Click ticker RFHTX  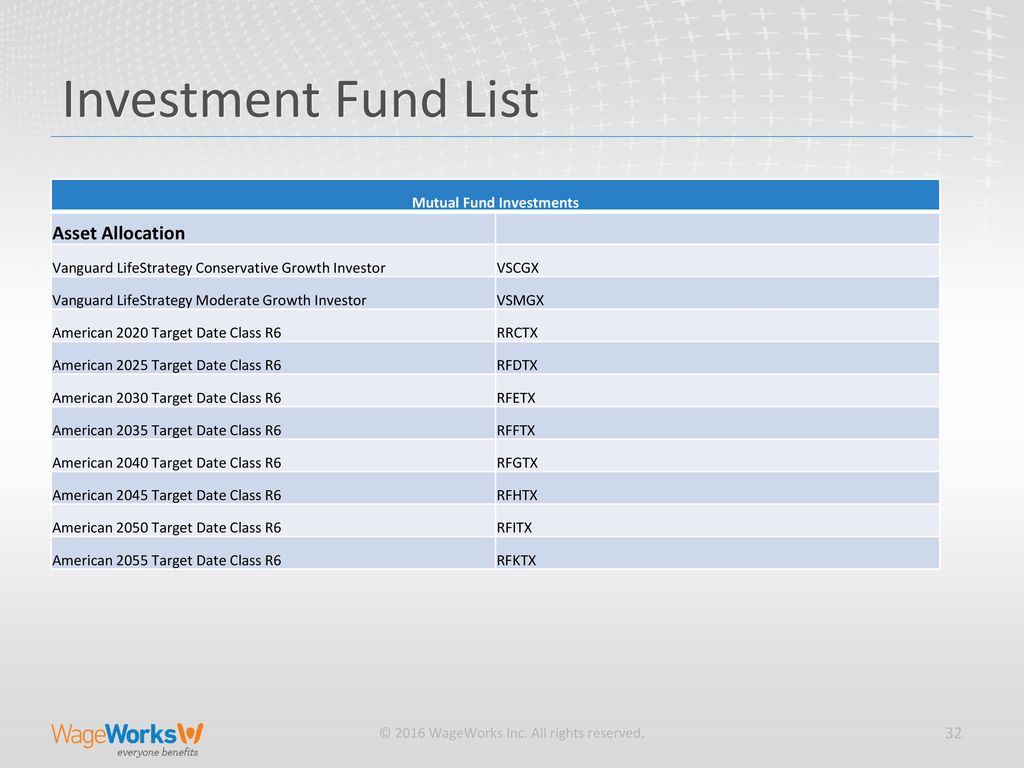click(x=517, y=495)
